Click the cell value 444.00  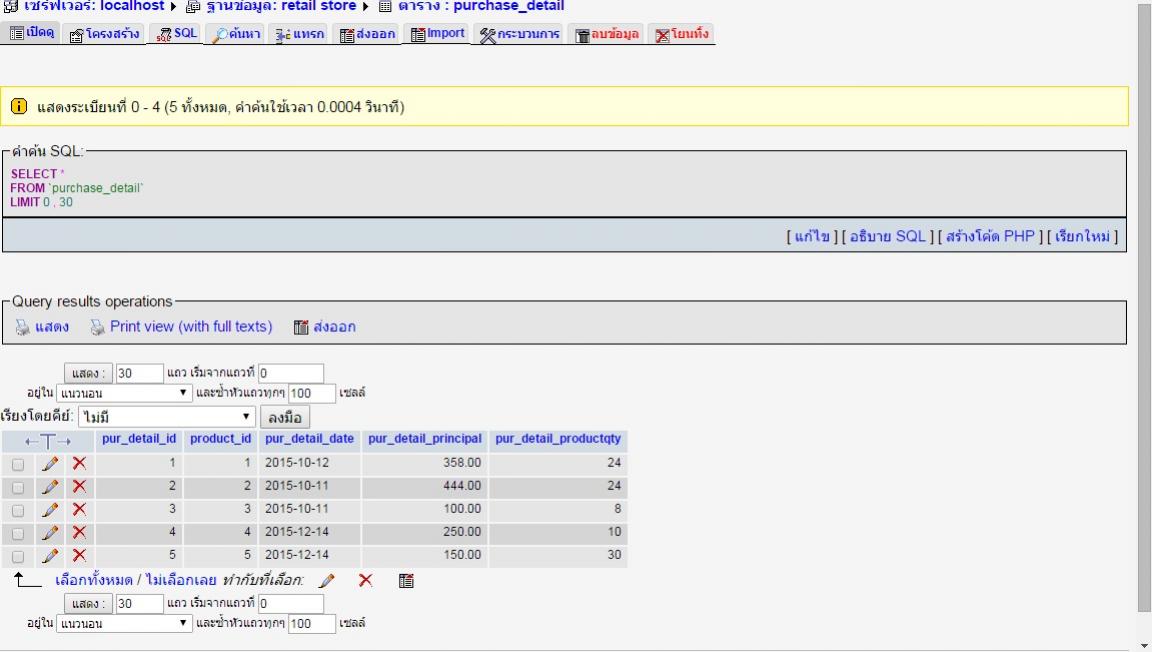(462, 486)
